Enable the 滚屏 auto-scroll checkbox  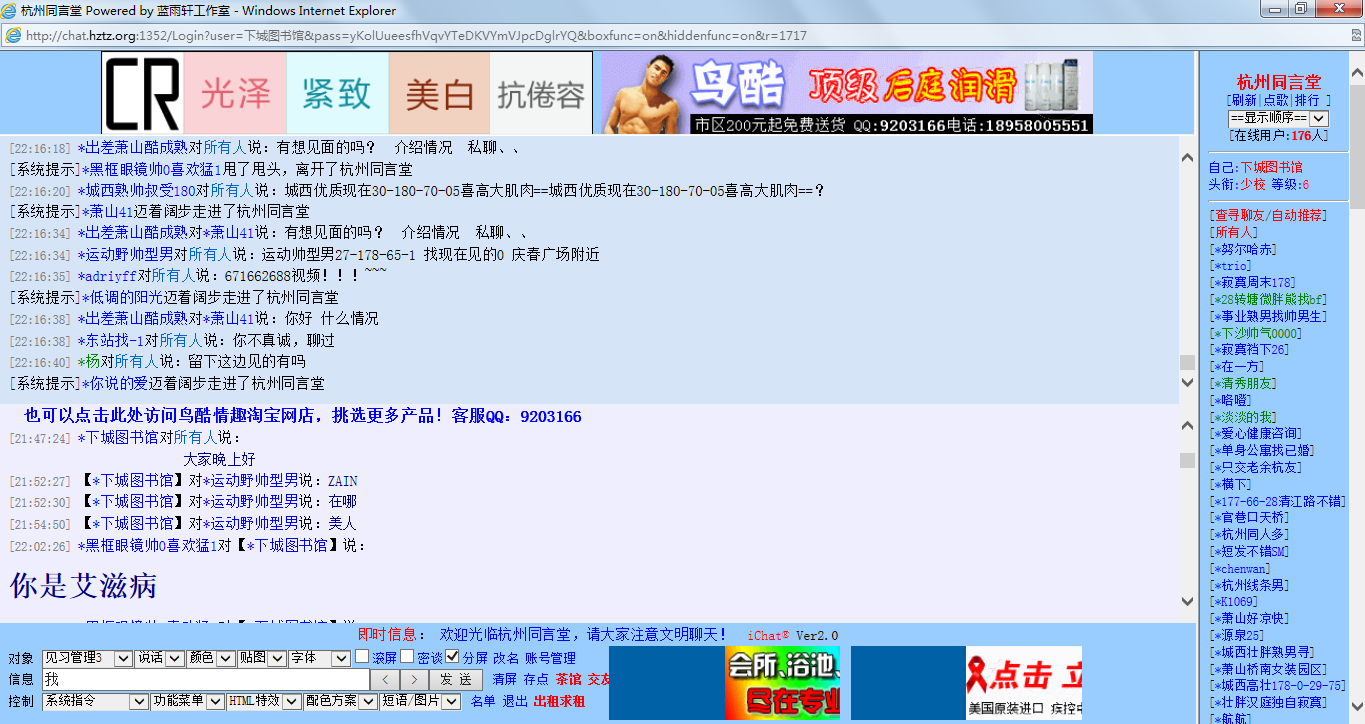[362, 657]
